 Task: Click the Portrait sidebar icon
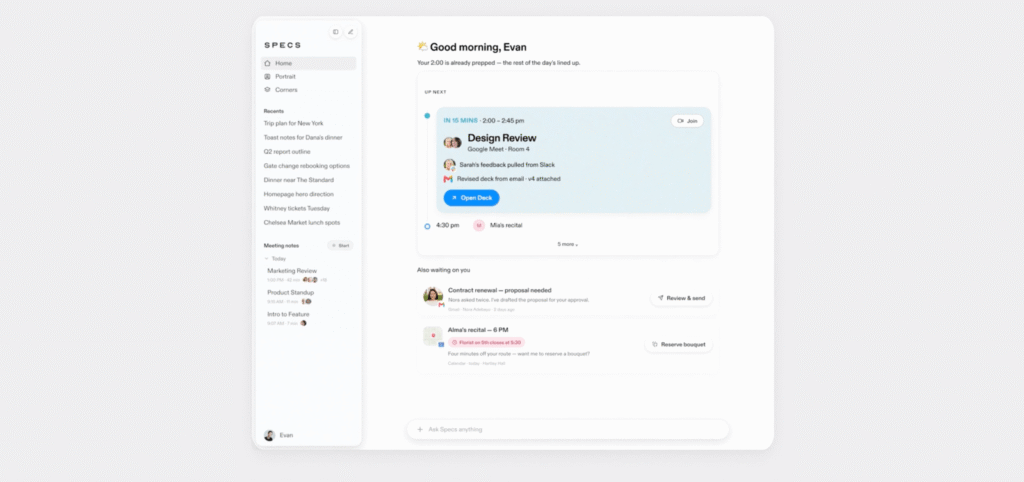pos(267,76)
